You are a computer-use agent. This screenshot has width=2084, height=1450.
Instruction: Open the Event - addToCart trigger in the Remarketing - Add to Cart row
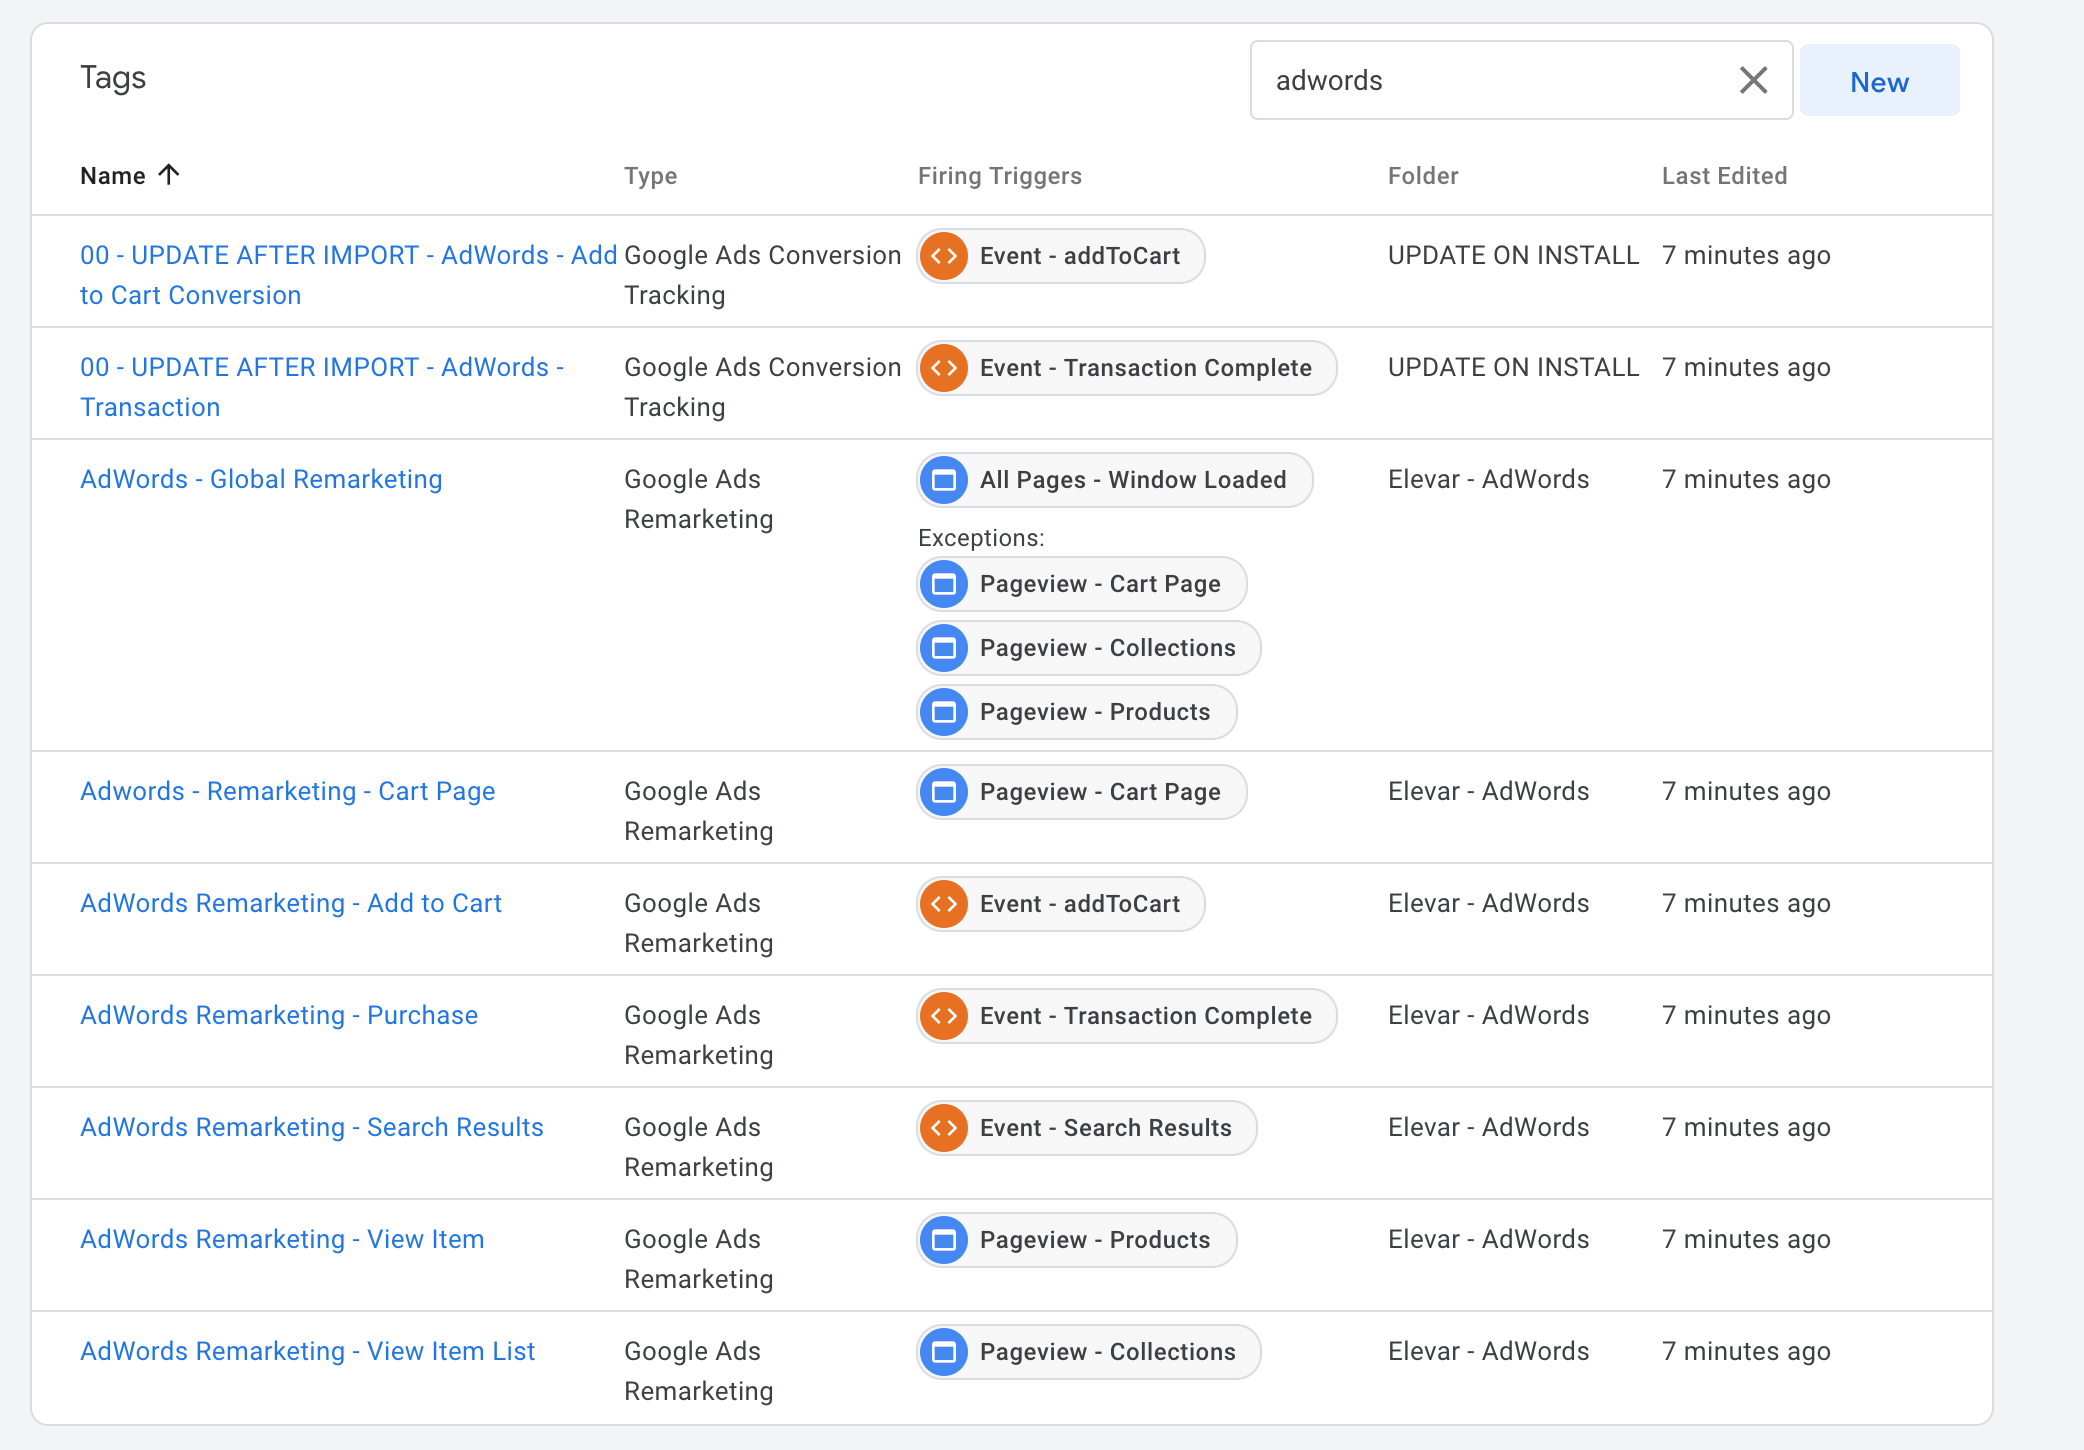pos(1061,904)
